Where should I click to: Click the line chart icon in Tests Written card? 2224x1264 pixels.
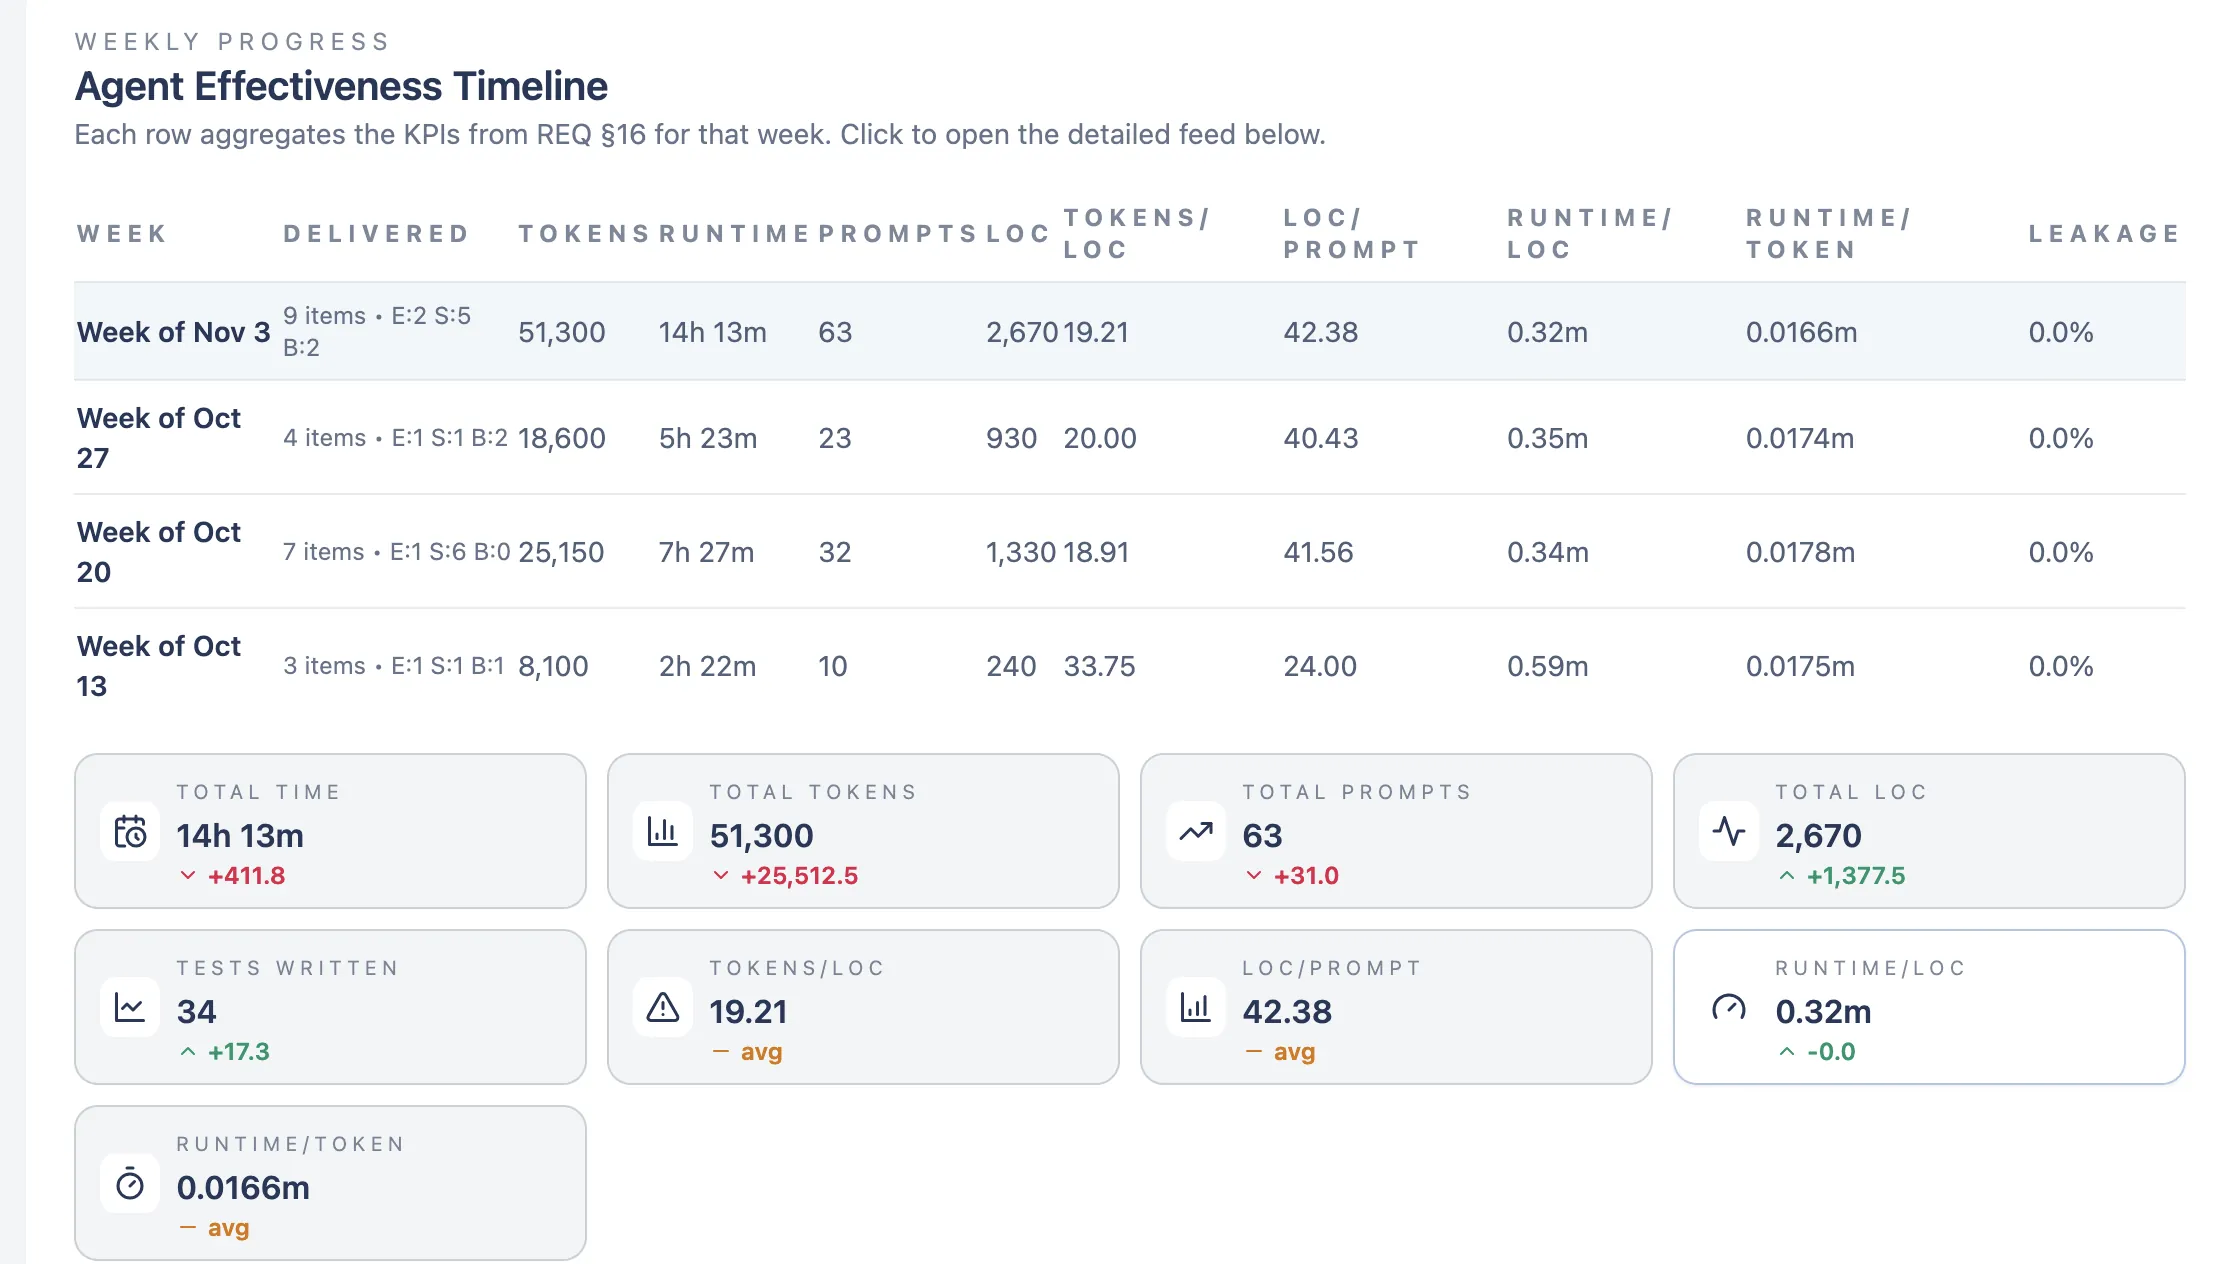(x=130, y=1008)
